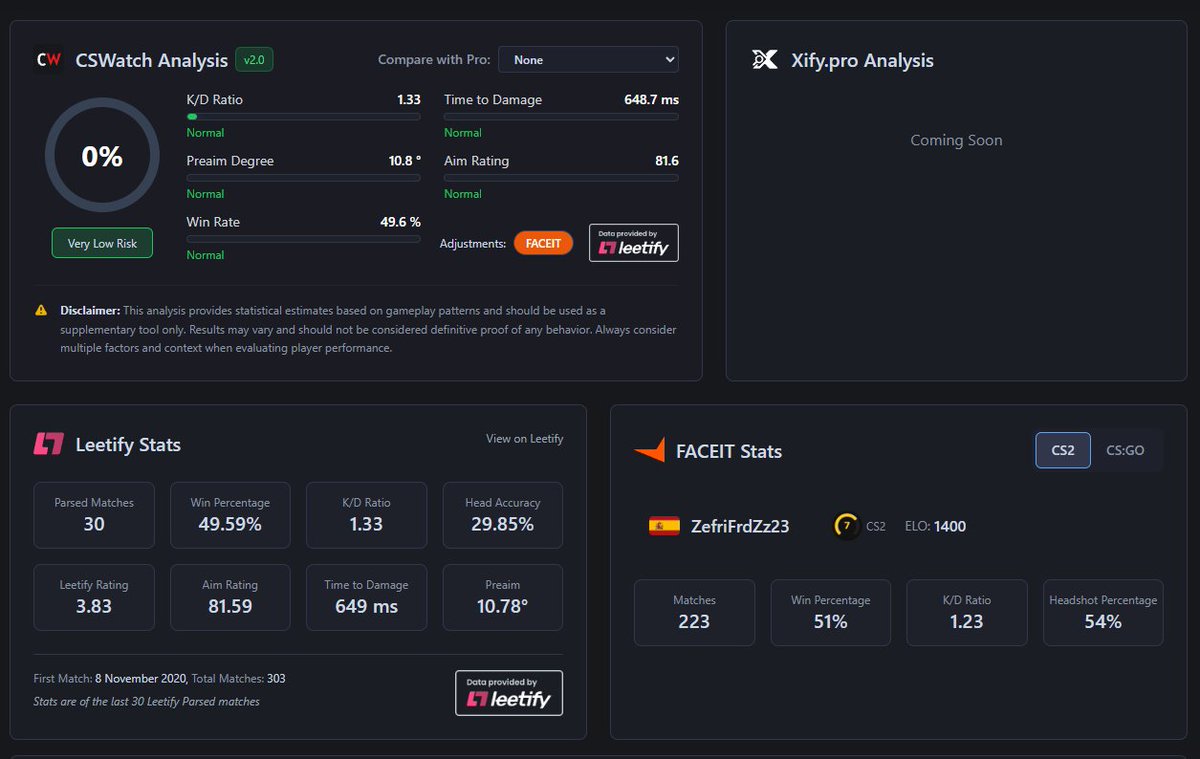The width and height of the screenshot is (1200, 759).
Task: Click the Compare with Pro label
Action: tap(434, 60)
